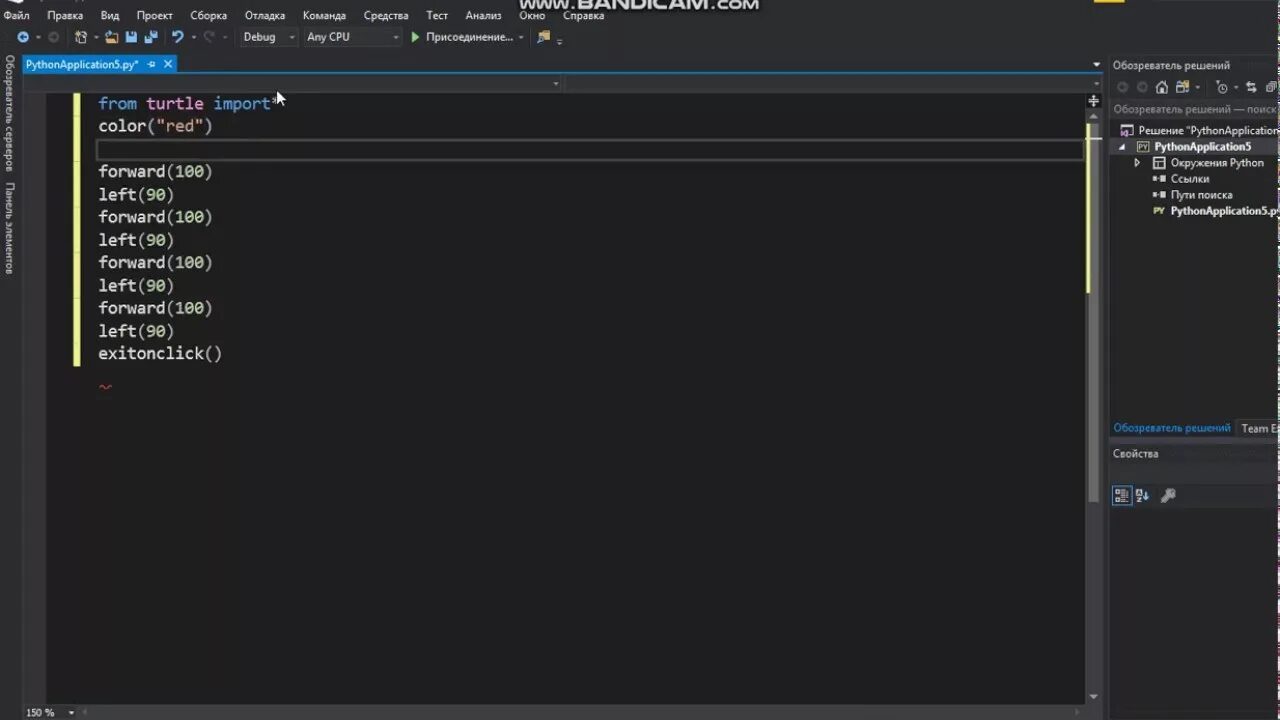This screenshot has width=1280, height=720.
Task: Click the exitonclick() code line
Action: [x=160, y=354]
